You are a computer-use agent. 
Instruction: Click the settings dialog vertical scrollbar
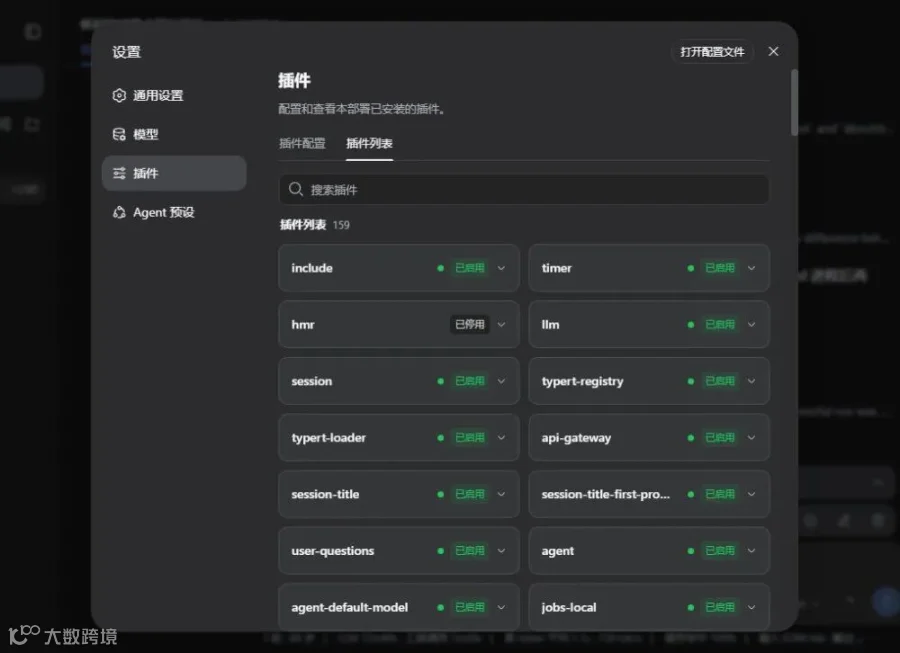(x=794, y=102)
